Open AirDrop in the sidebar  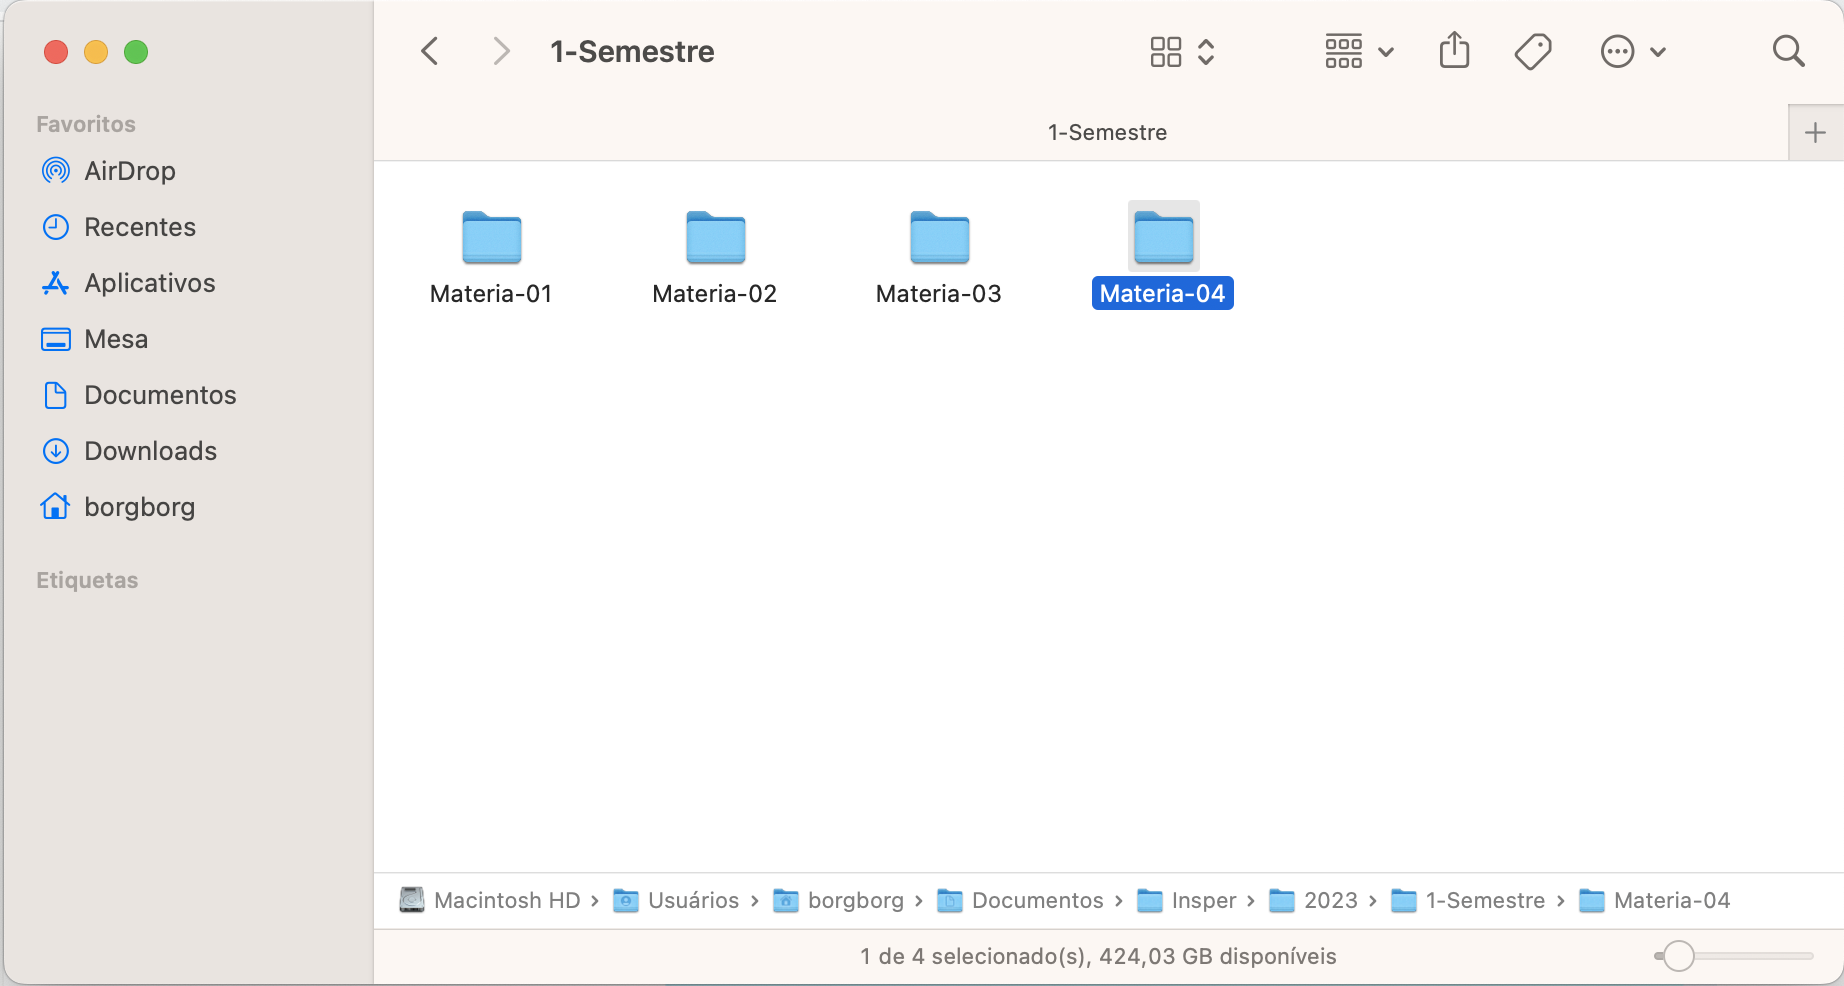tap(129, 171)
